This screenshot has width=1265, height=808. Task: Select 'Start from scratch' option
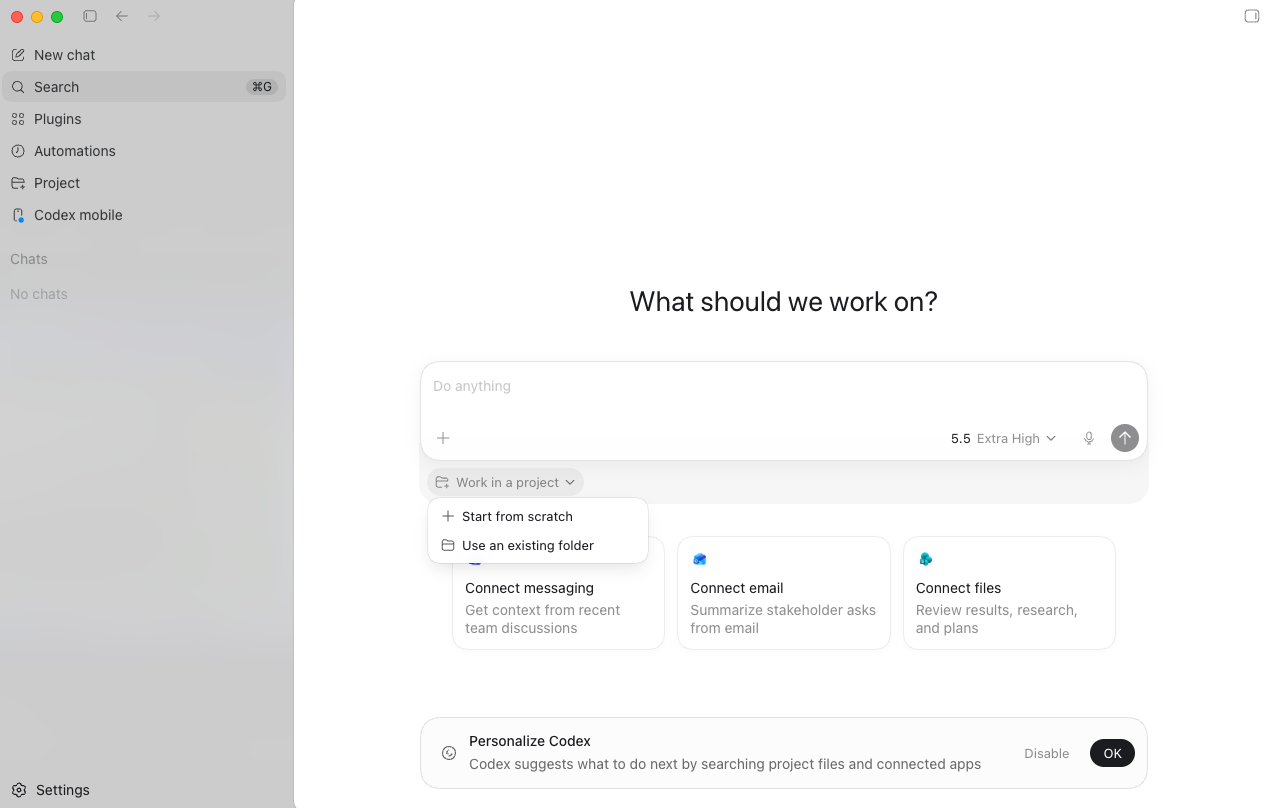[x=538, y=516]
